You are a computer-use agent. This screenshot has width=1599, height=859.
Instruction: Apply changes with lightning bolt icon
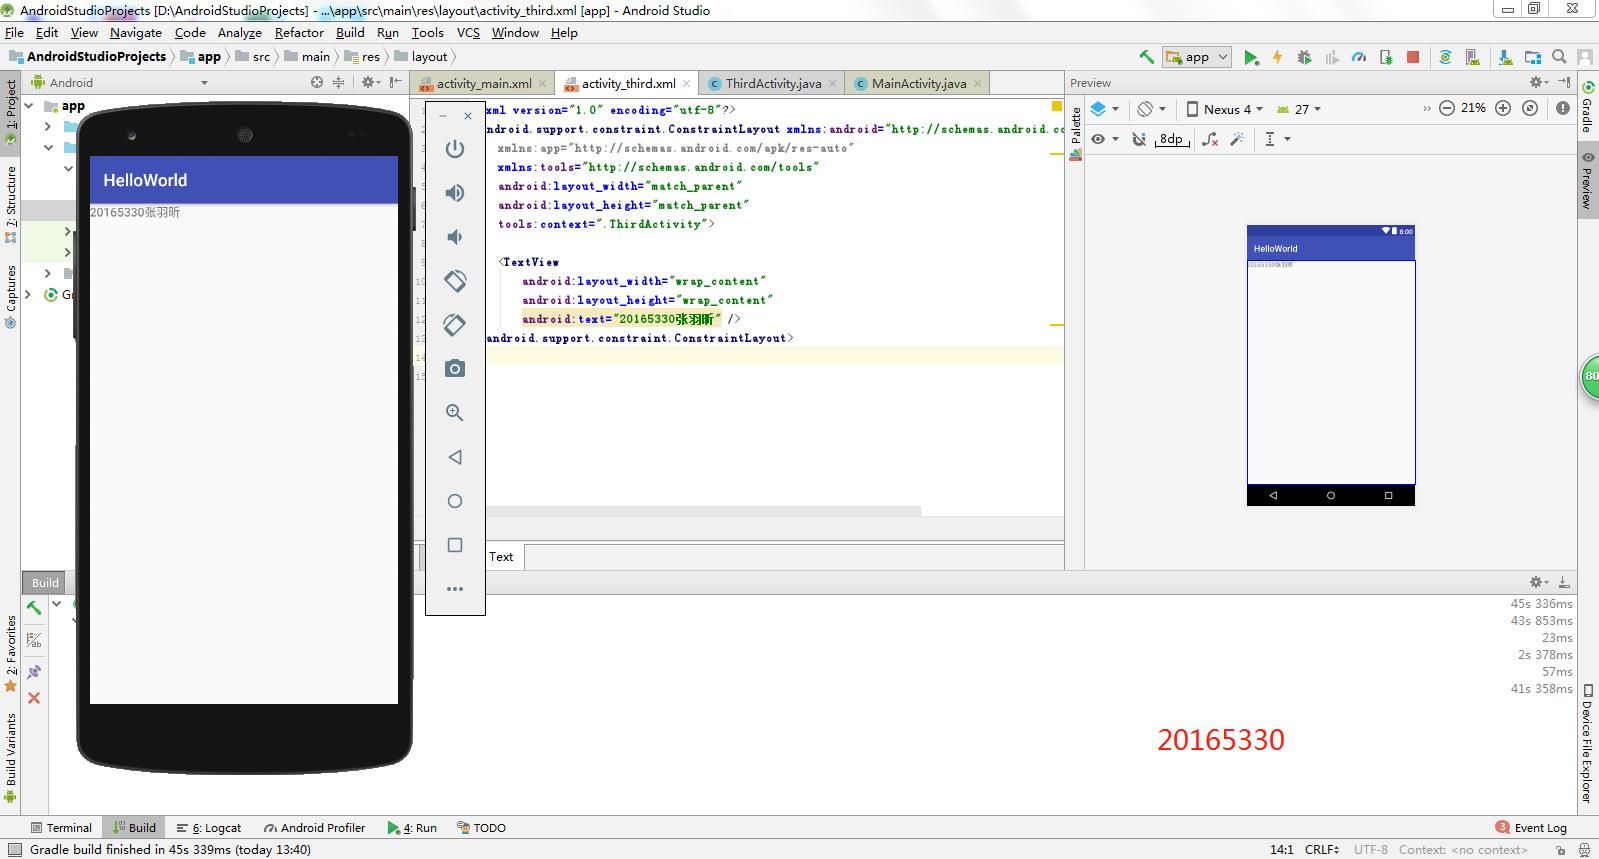pyautogui.click(x=1277, y=57)
